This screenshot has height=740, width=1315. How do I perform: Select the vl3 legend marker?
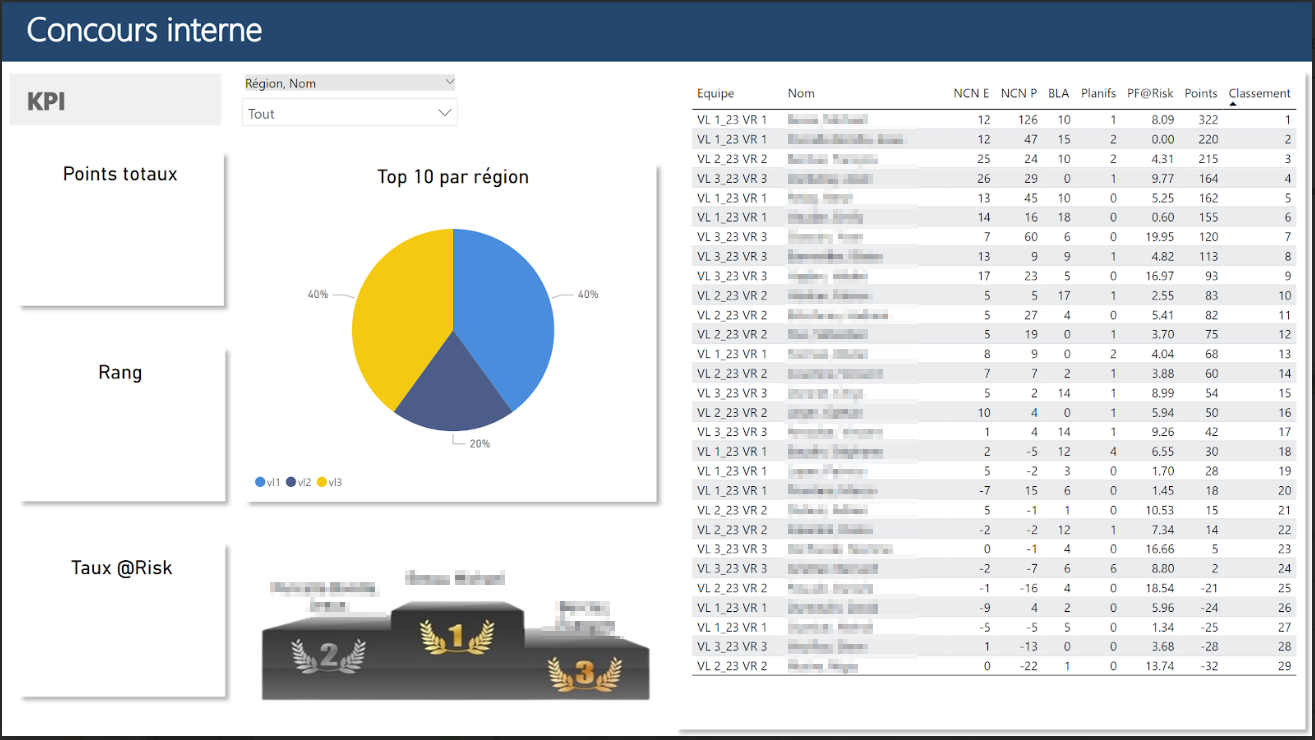click(322, 483)
